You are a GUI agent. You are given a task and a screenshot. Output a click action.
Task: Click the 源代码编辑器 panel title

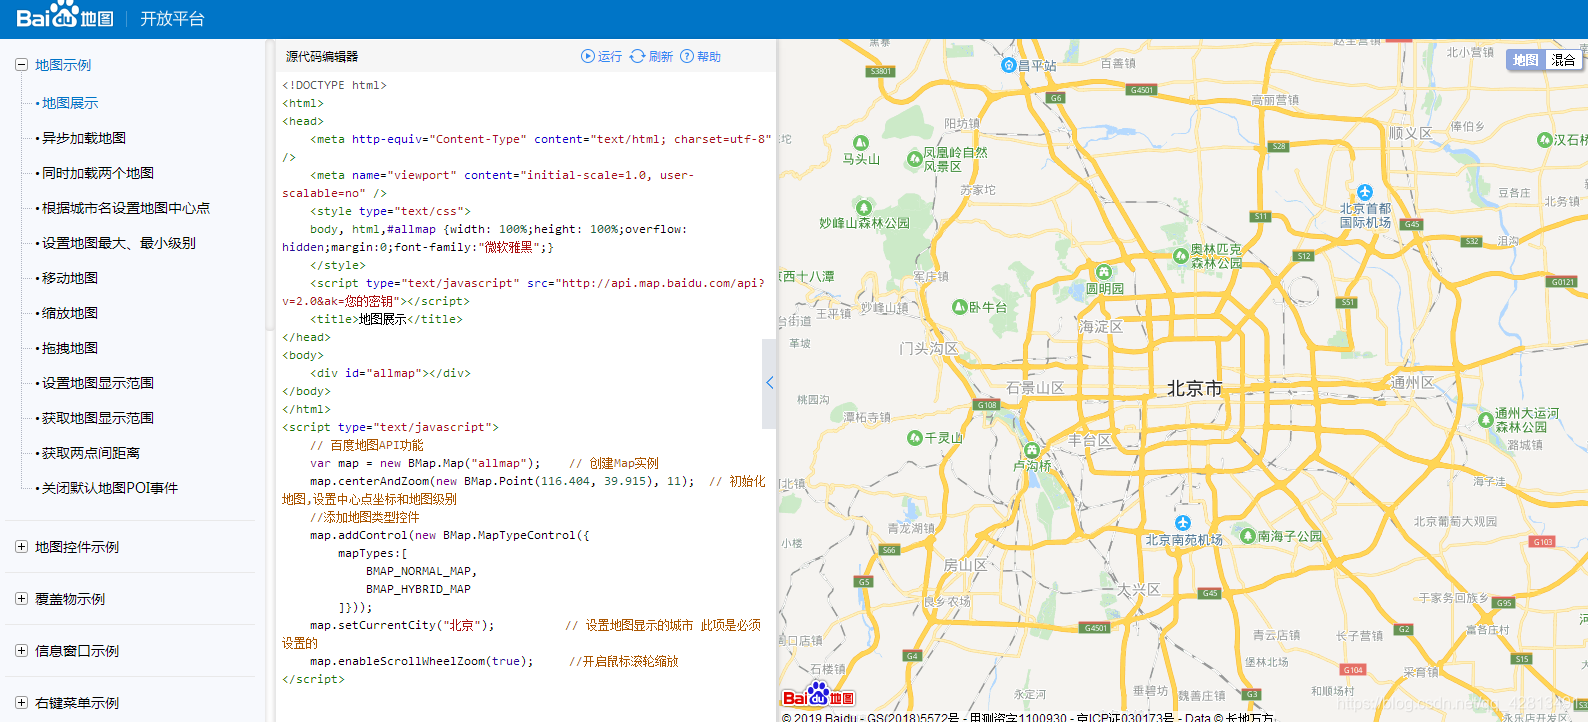[322, 57]
